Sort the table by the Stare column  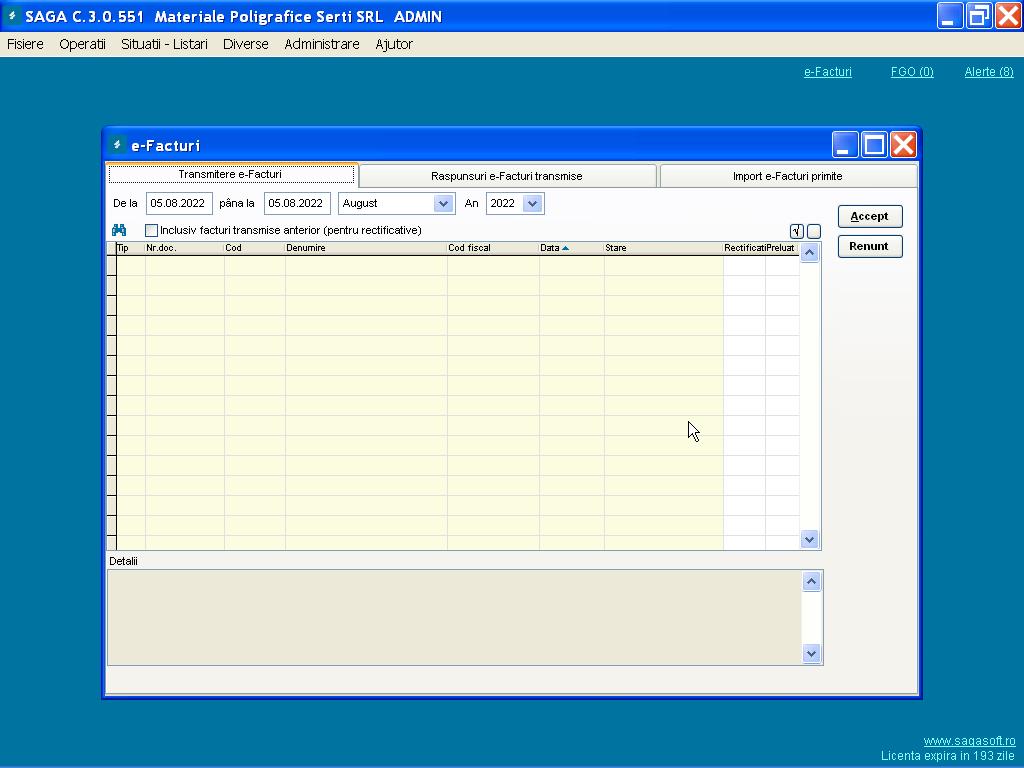664,248
